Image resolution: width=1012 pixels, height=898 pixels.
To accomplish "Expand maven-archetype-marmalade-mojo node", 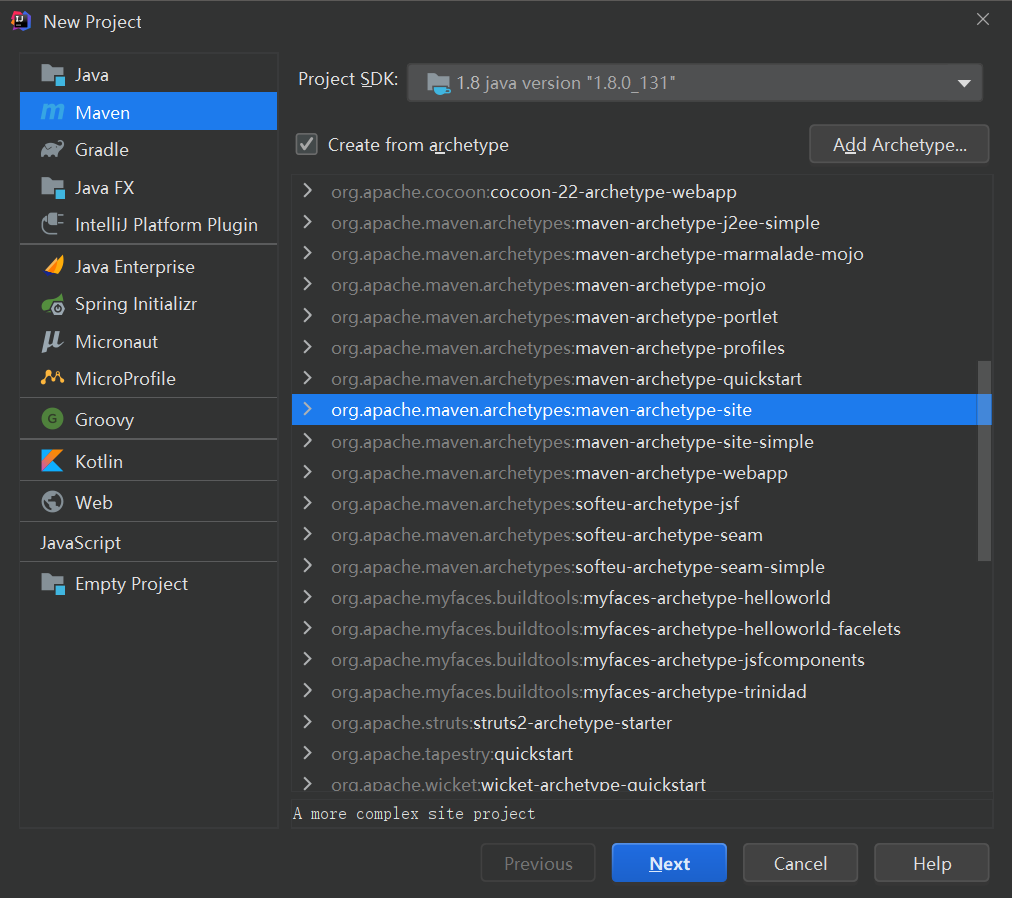I will pyautogui.click(x=308, y=254).
